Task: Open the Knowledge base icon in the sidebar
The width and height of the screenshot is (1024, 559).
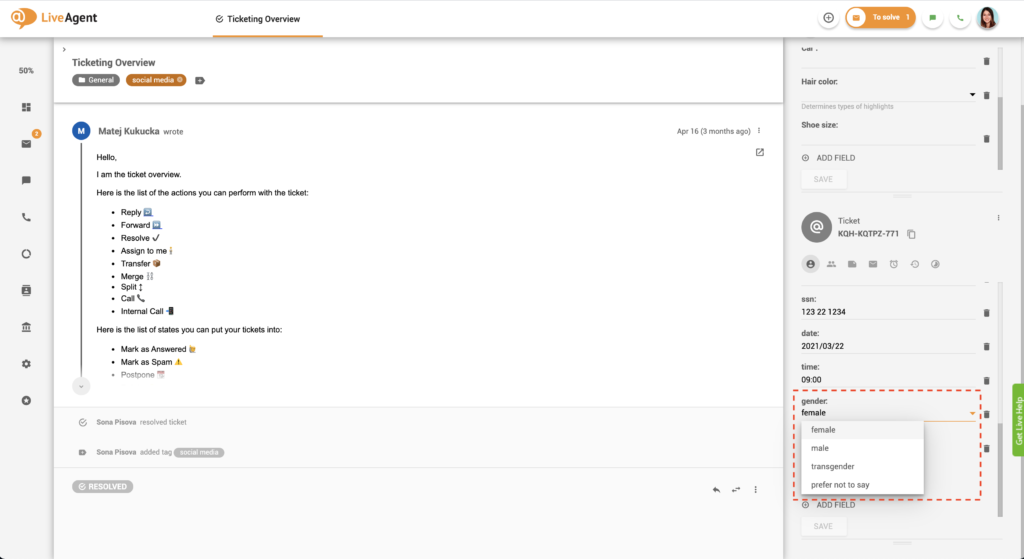Action: click(x=26, y=327)
